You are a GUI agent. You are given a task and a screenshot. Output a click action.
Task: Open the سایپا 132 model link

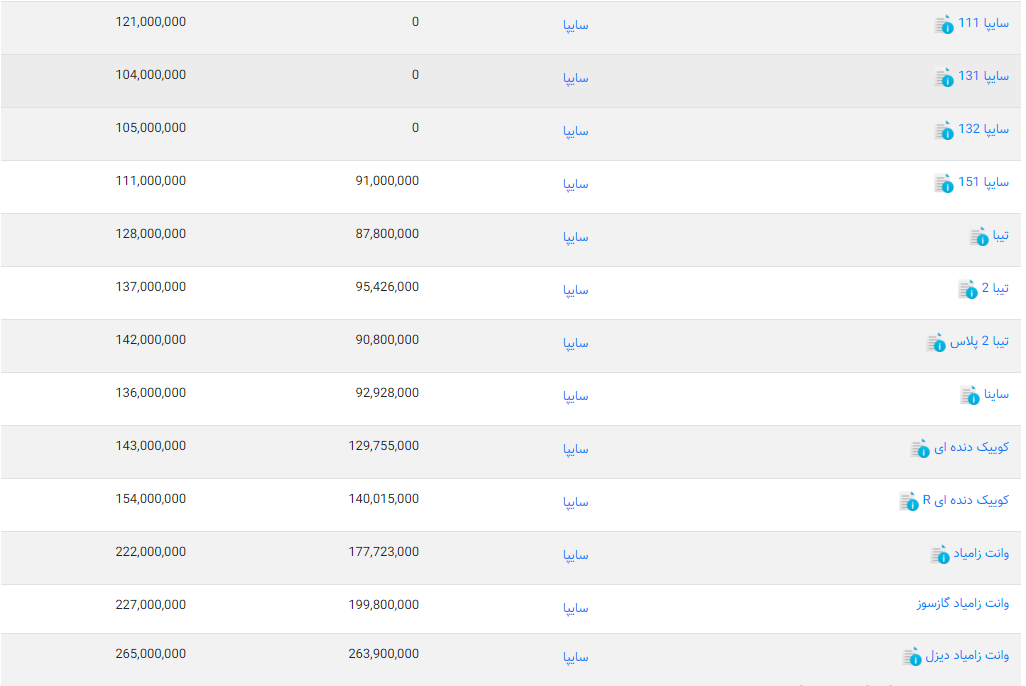click(983, 129)
